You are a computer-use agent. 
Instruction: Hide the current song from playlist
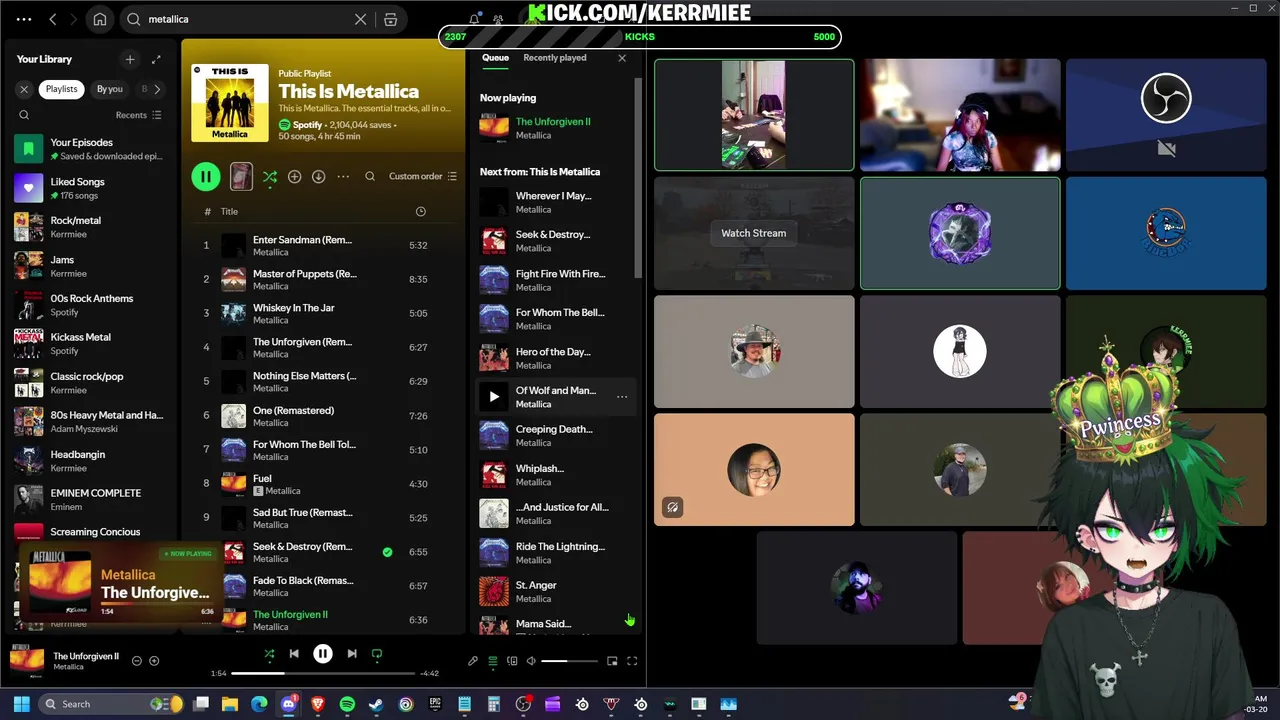pyautogui.click(x=137, y=661)
